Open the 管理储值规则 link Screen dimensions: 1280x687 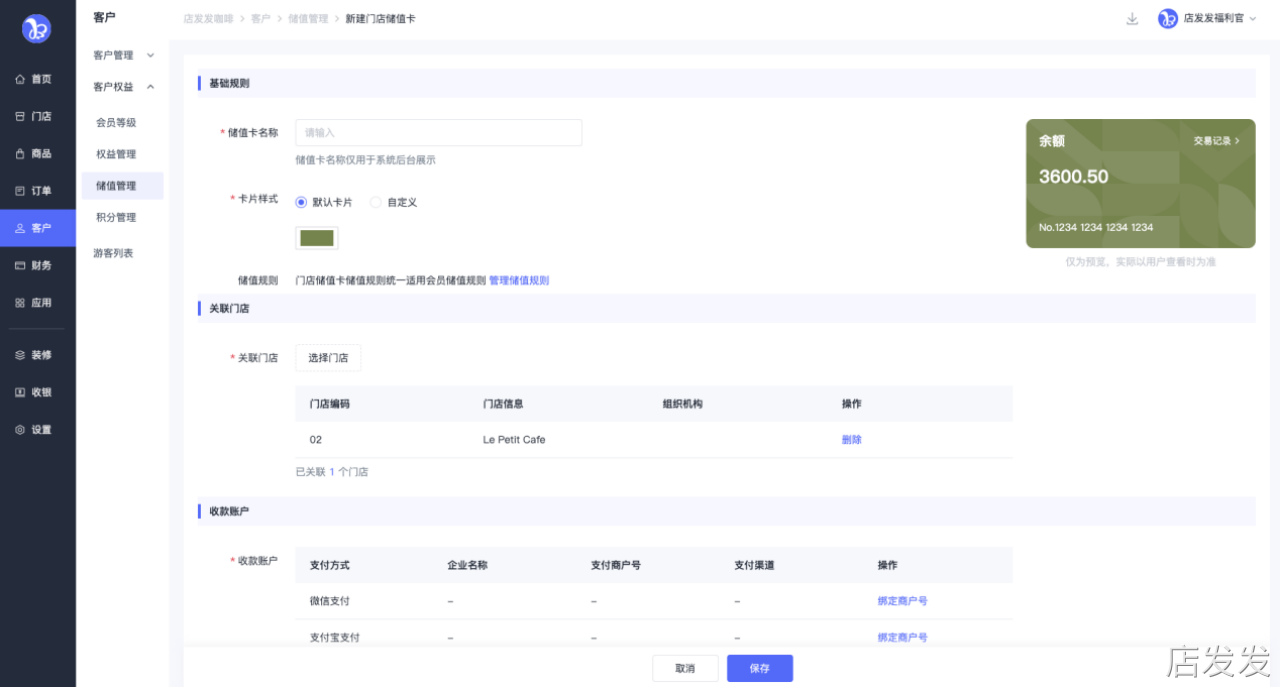pos(519,281)
